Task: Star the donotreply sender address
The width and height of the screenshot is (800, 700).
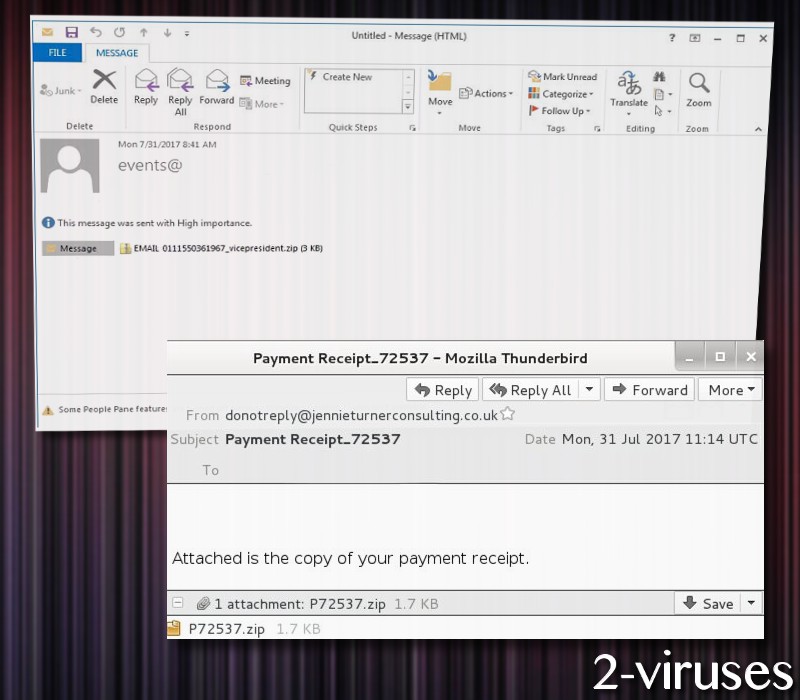Action: coord(507,414)
